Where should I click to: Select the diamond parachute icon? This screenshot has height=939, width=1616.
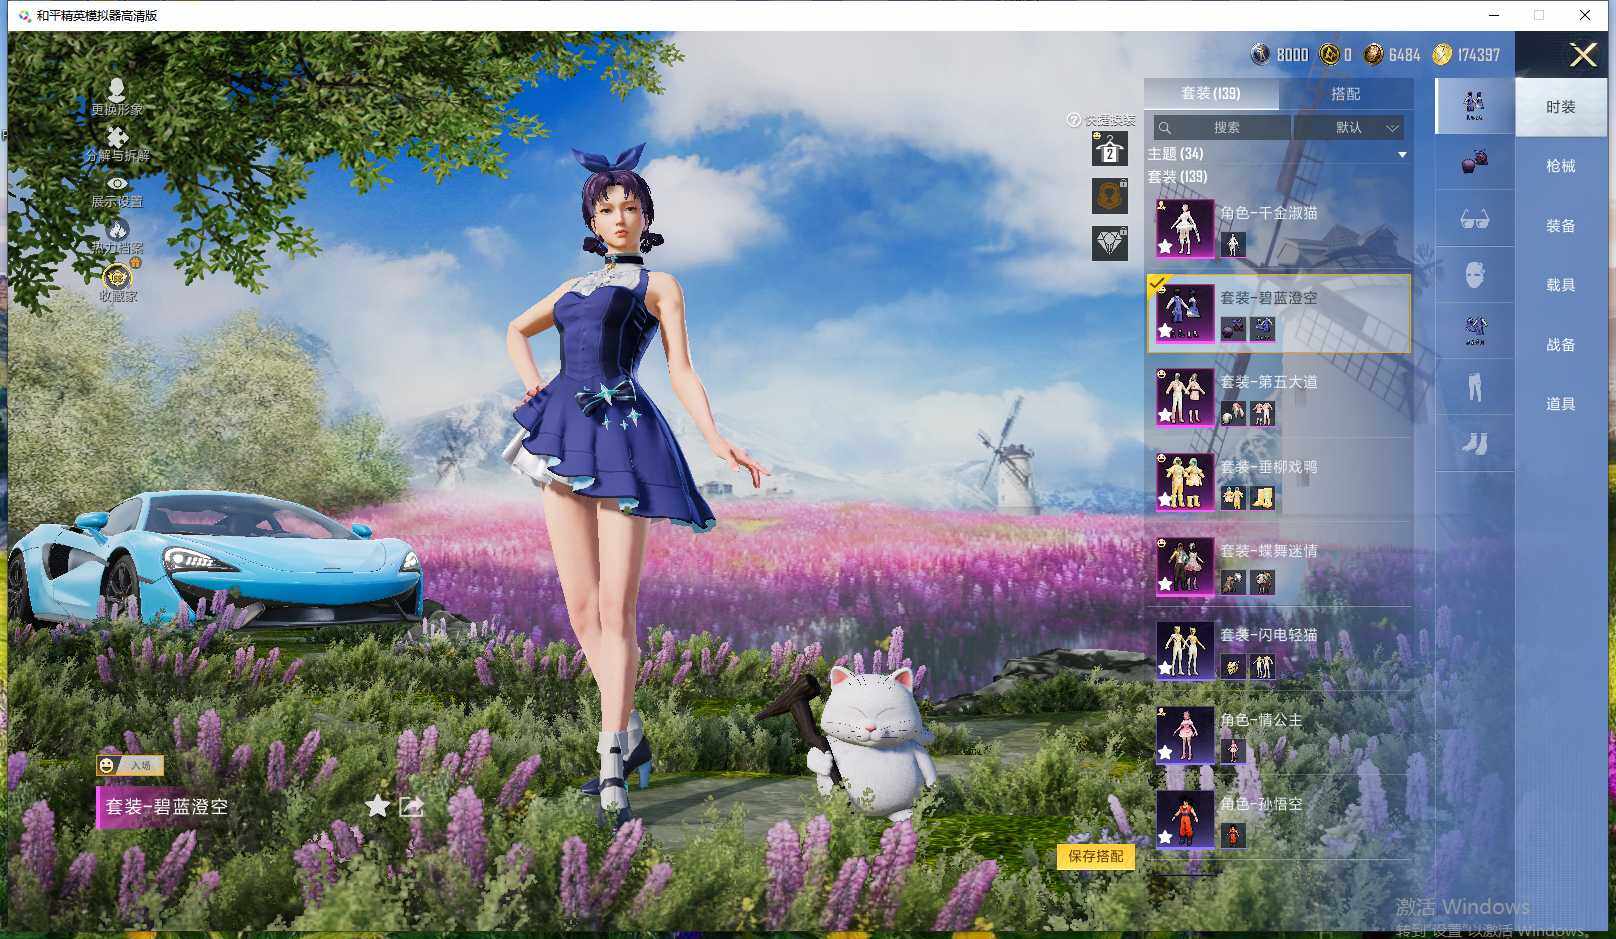[x=1107, y=243]
